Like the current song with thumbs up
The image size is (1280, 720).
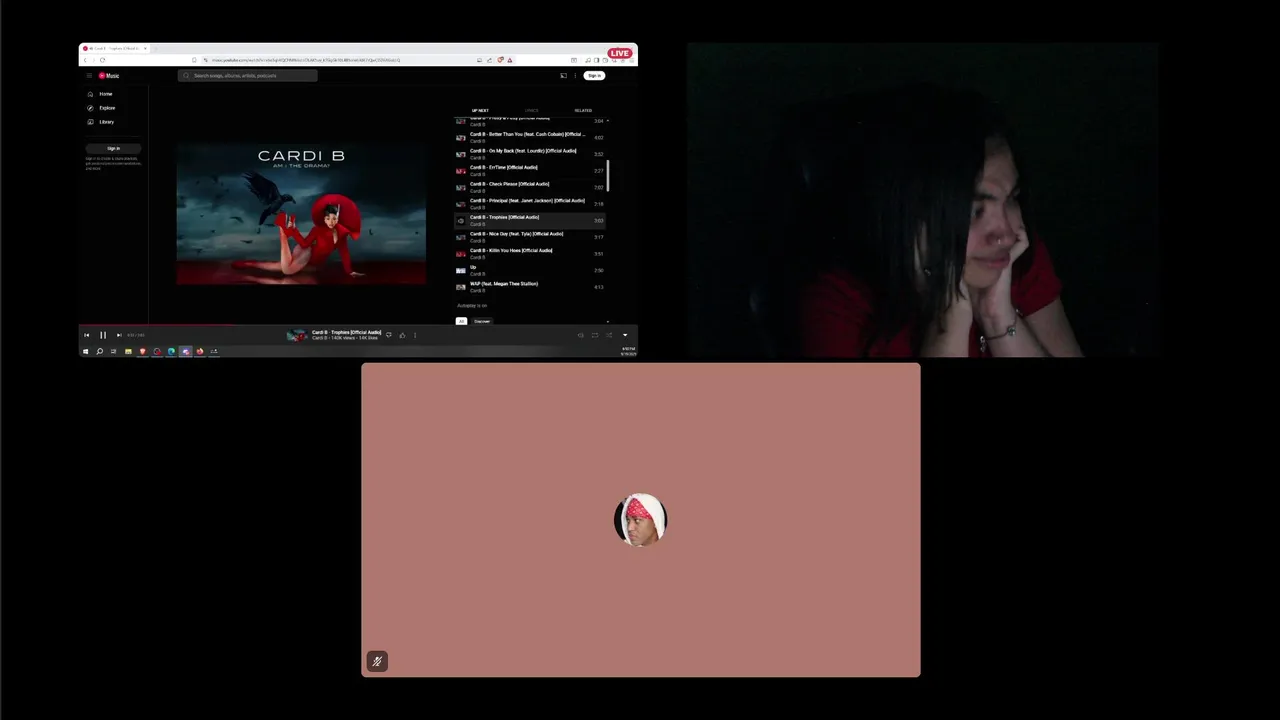tap(402, 335)
